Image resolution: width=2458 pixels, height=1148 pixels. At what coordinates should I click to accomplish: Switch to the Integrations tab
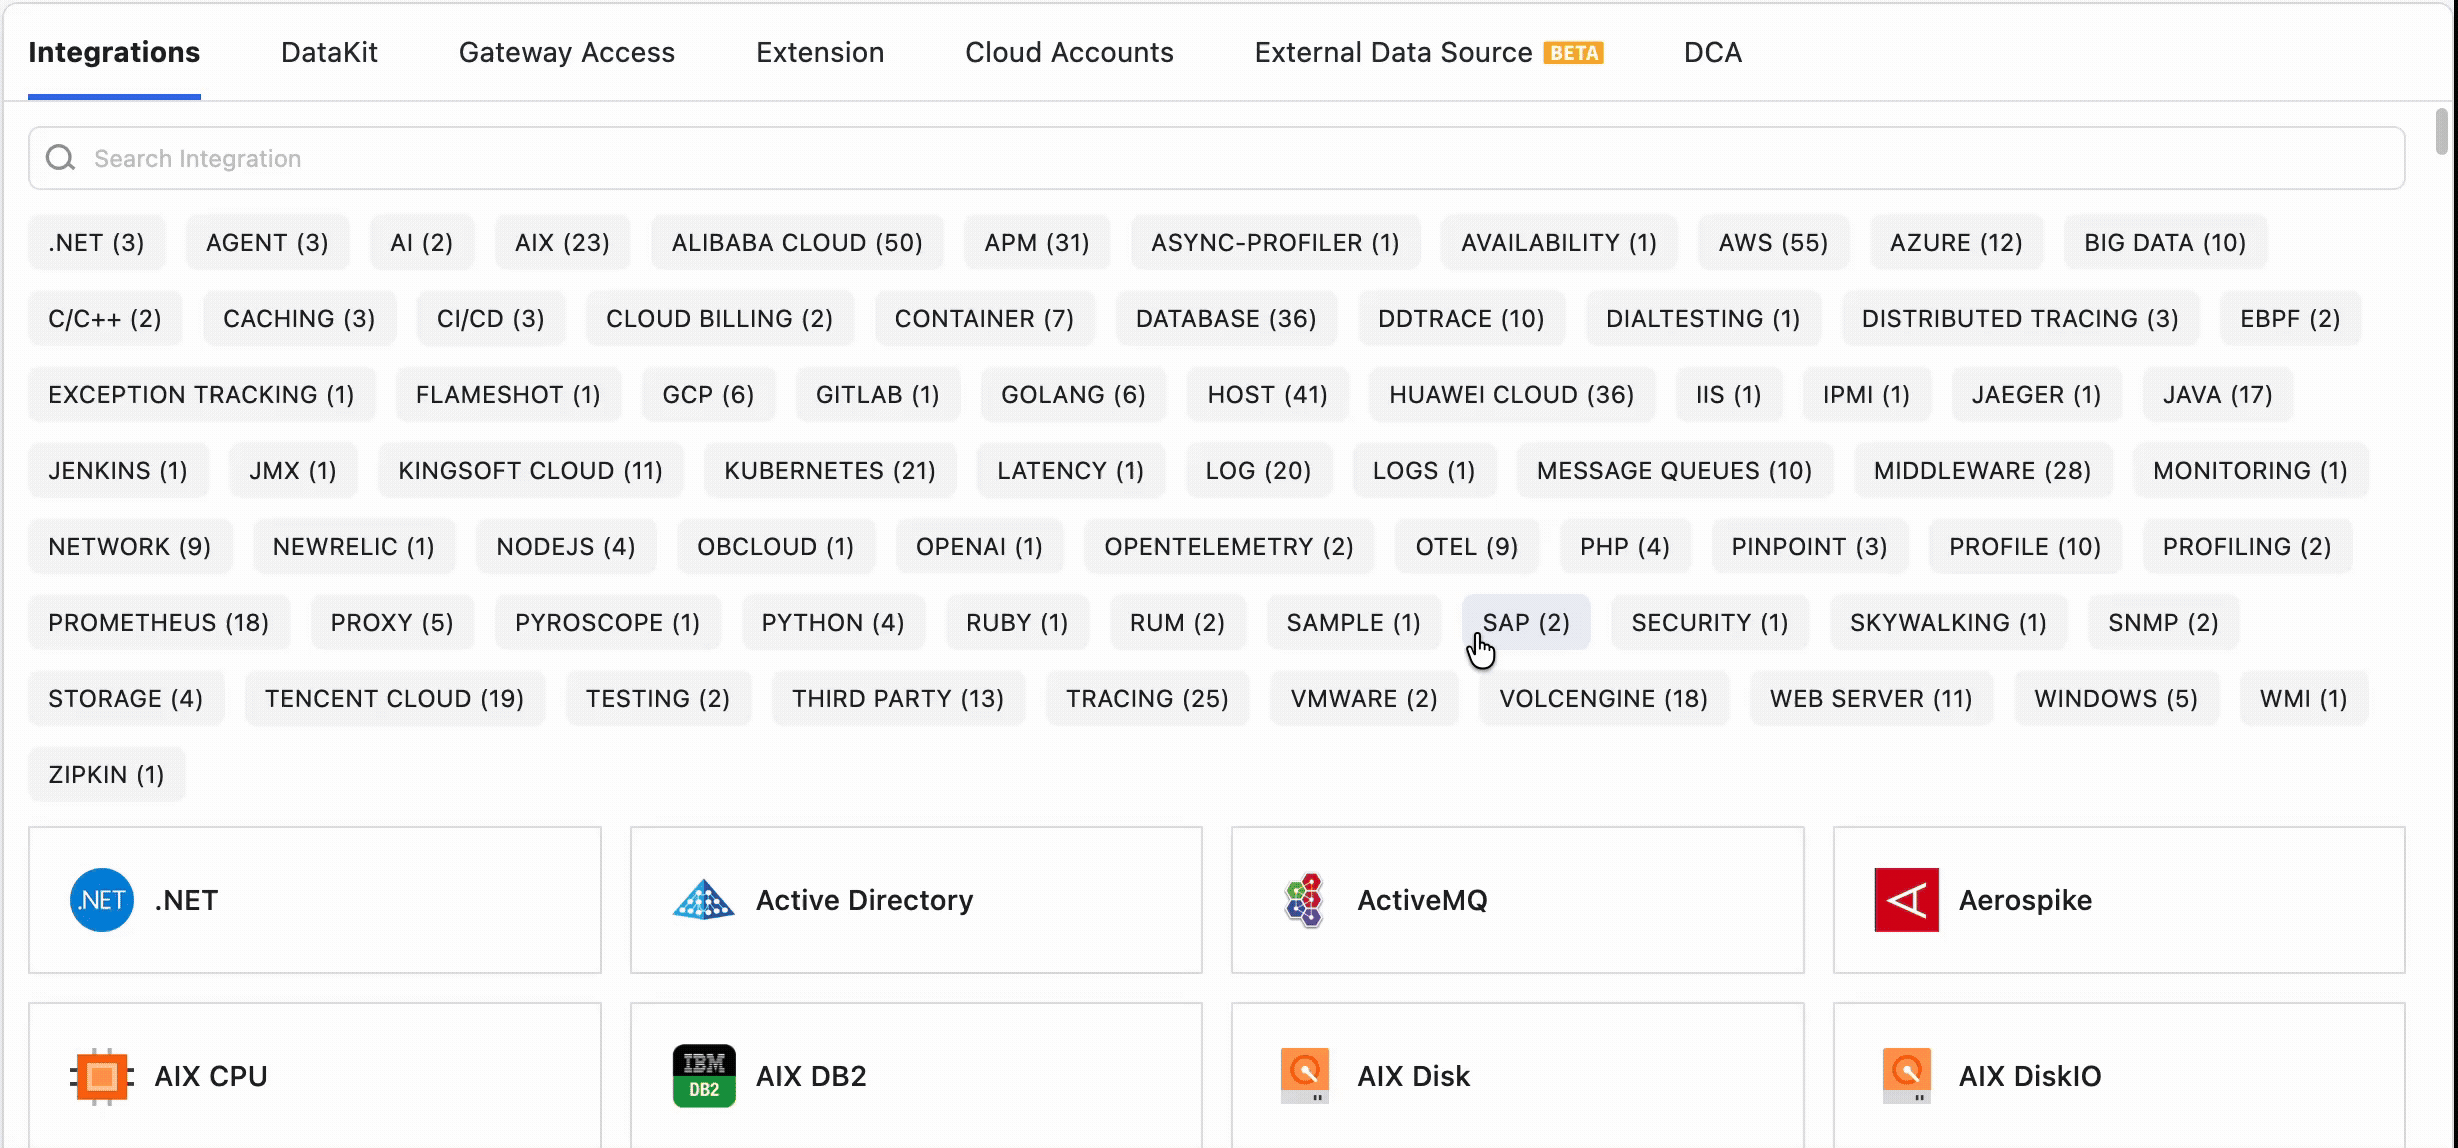point(114,52)
